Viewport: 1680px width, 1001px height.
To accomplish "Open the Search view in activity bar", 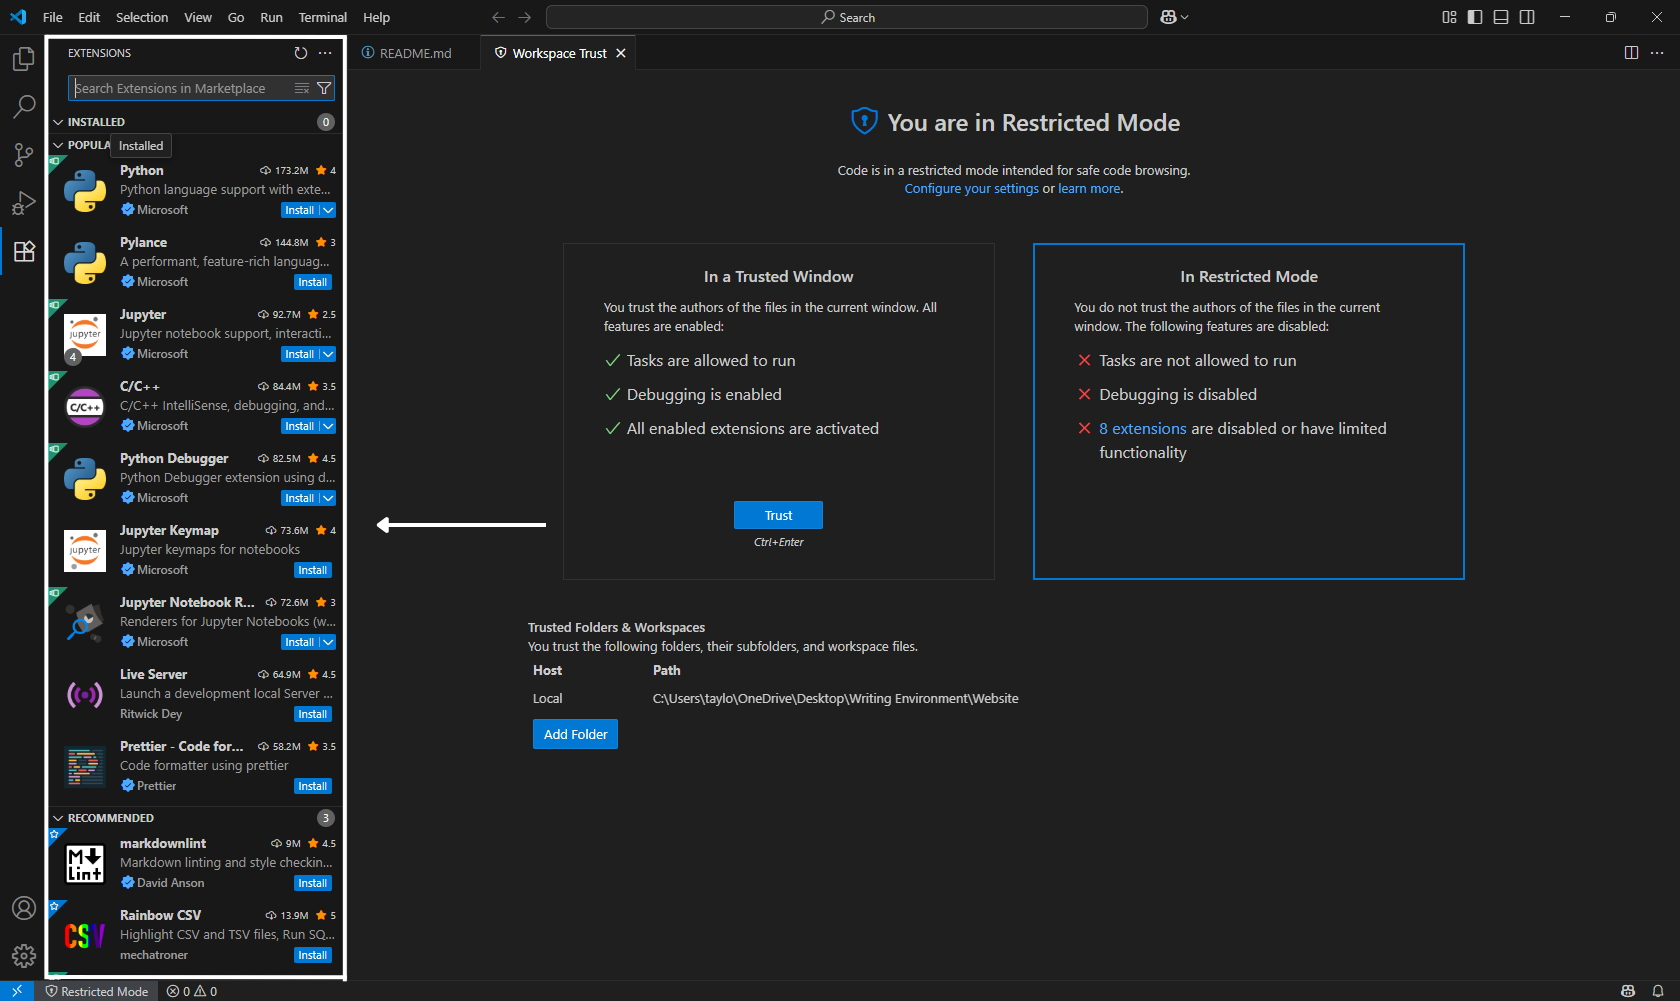I will [x=24, y=106].
